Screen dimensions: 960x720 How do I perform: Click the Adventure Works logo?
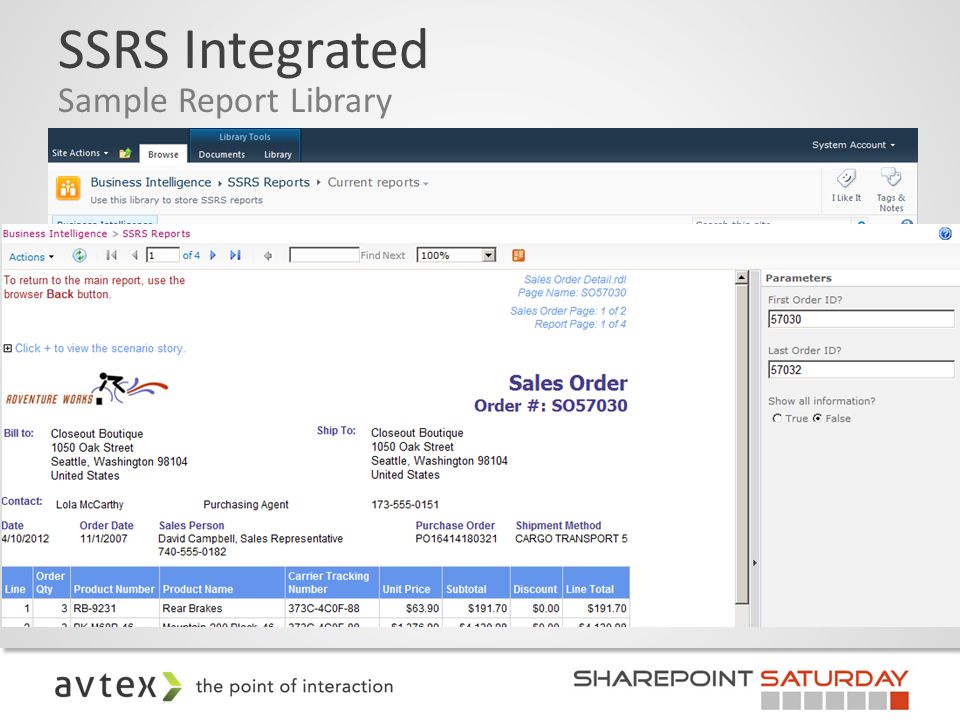click(x=86, y=389)
